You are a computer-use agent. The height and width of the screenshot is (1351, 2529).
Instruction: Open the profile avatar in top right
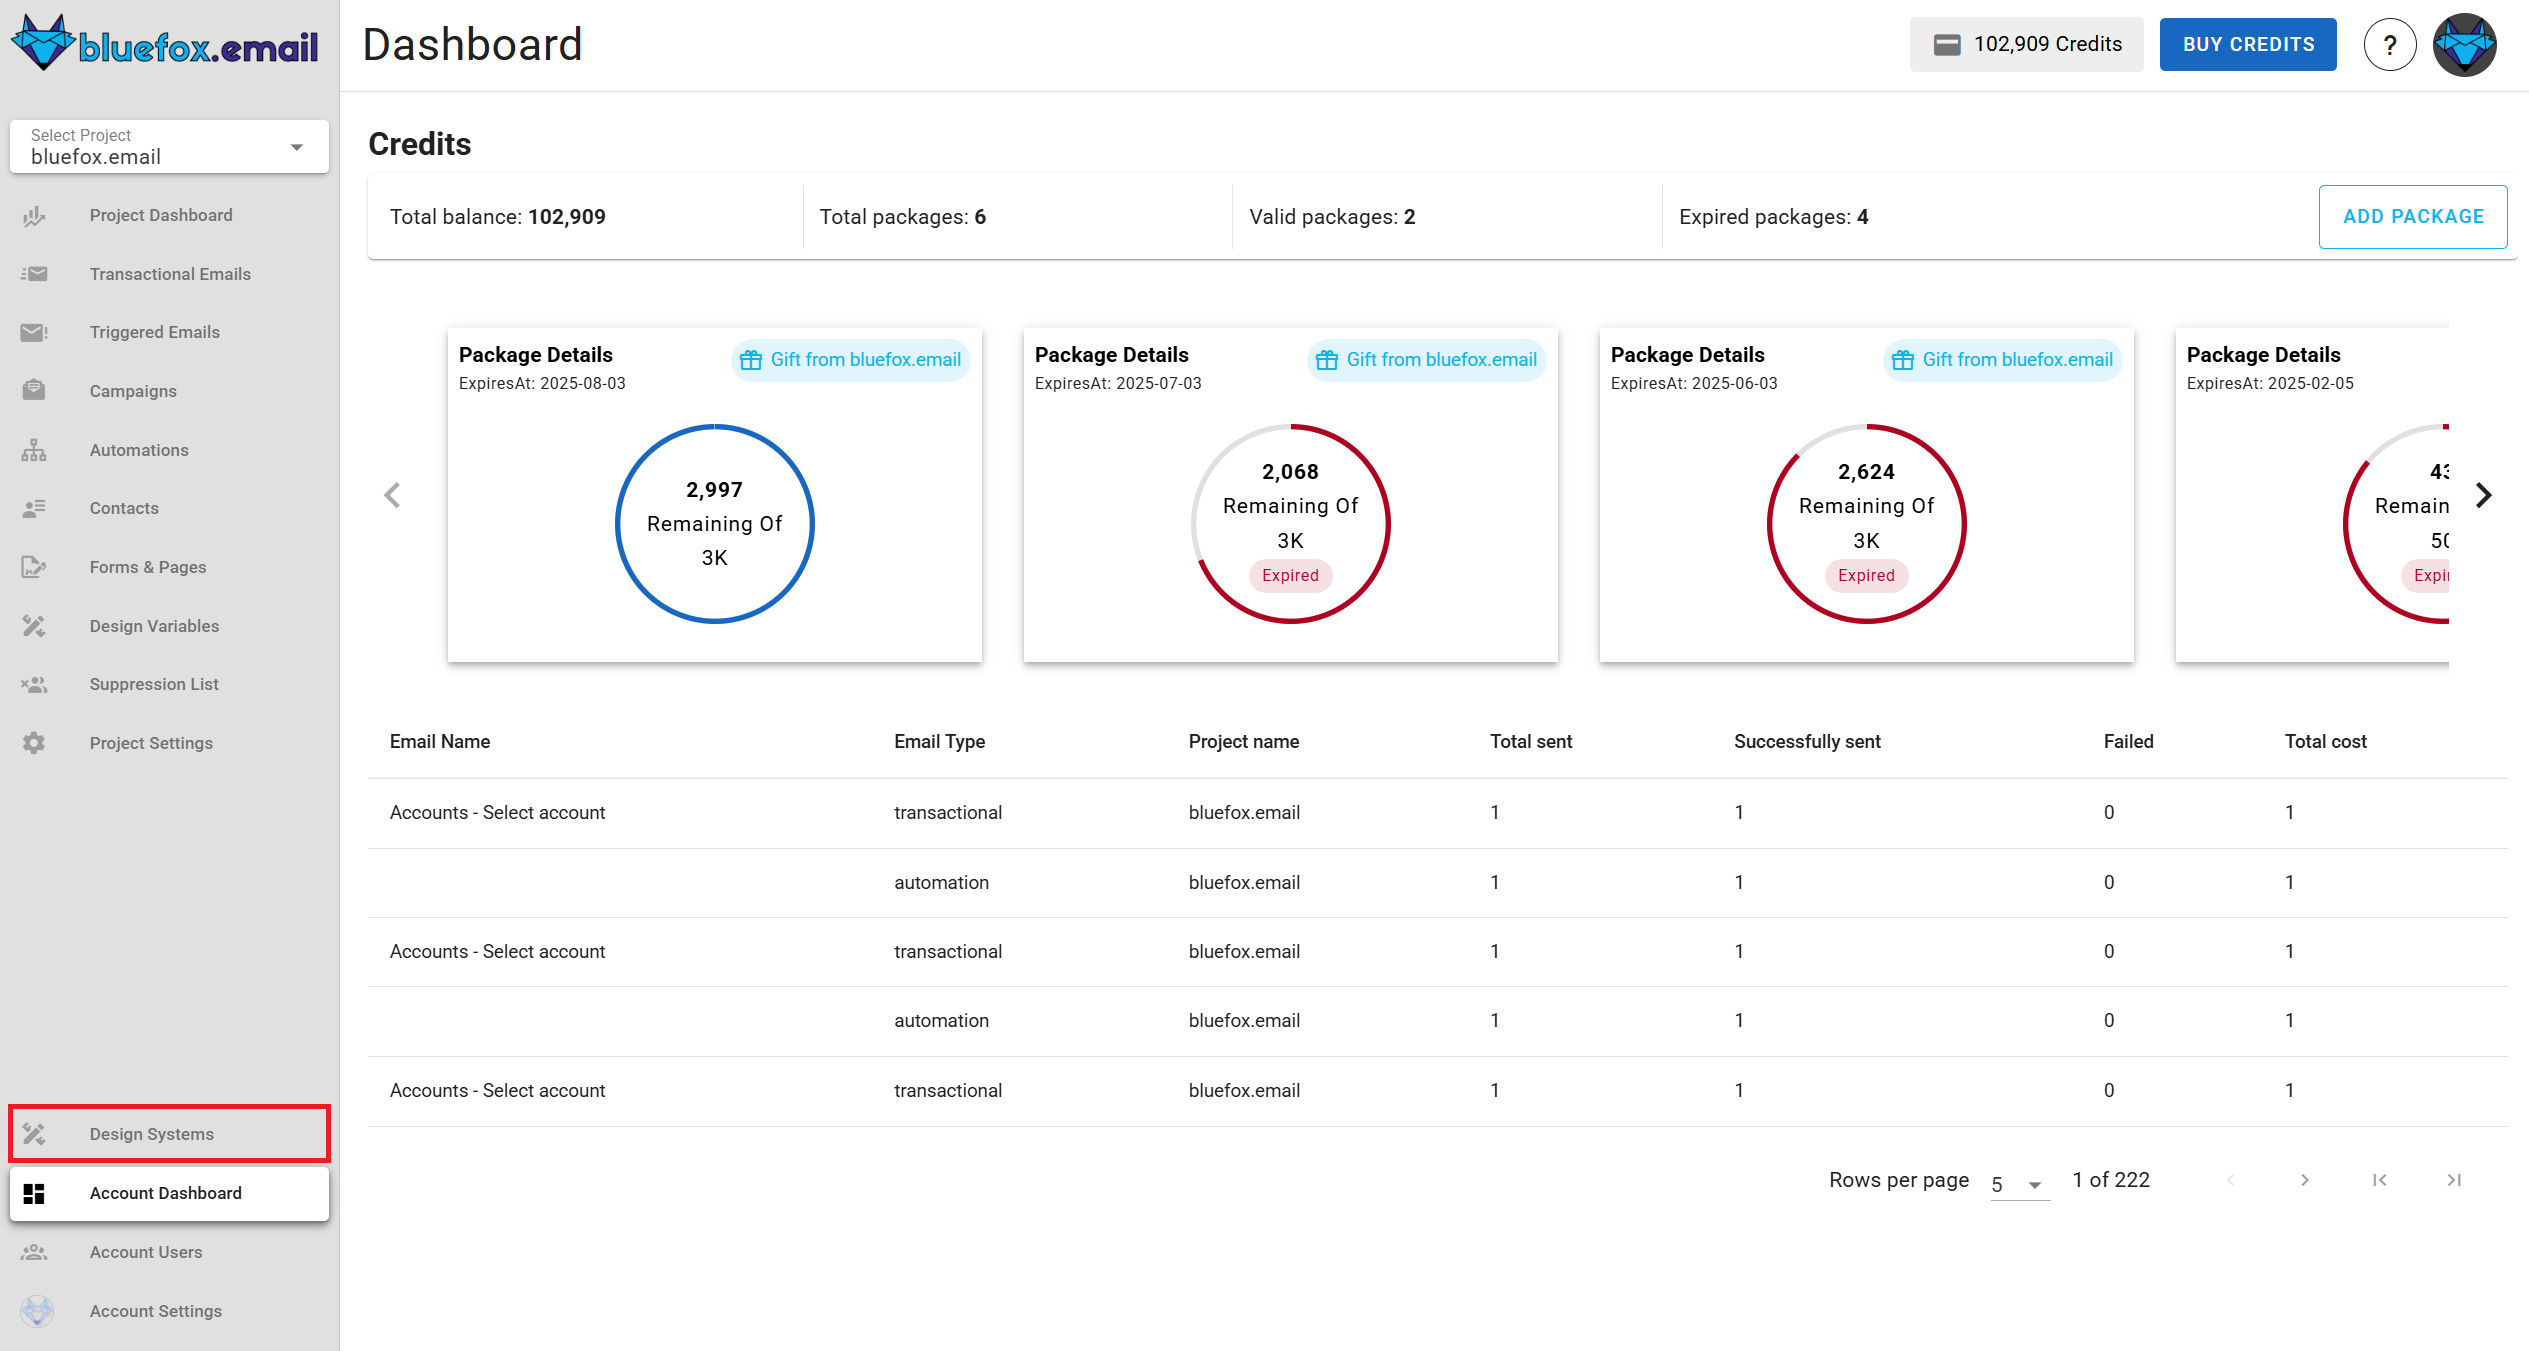tap(2464, 44)
